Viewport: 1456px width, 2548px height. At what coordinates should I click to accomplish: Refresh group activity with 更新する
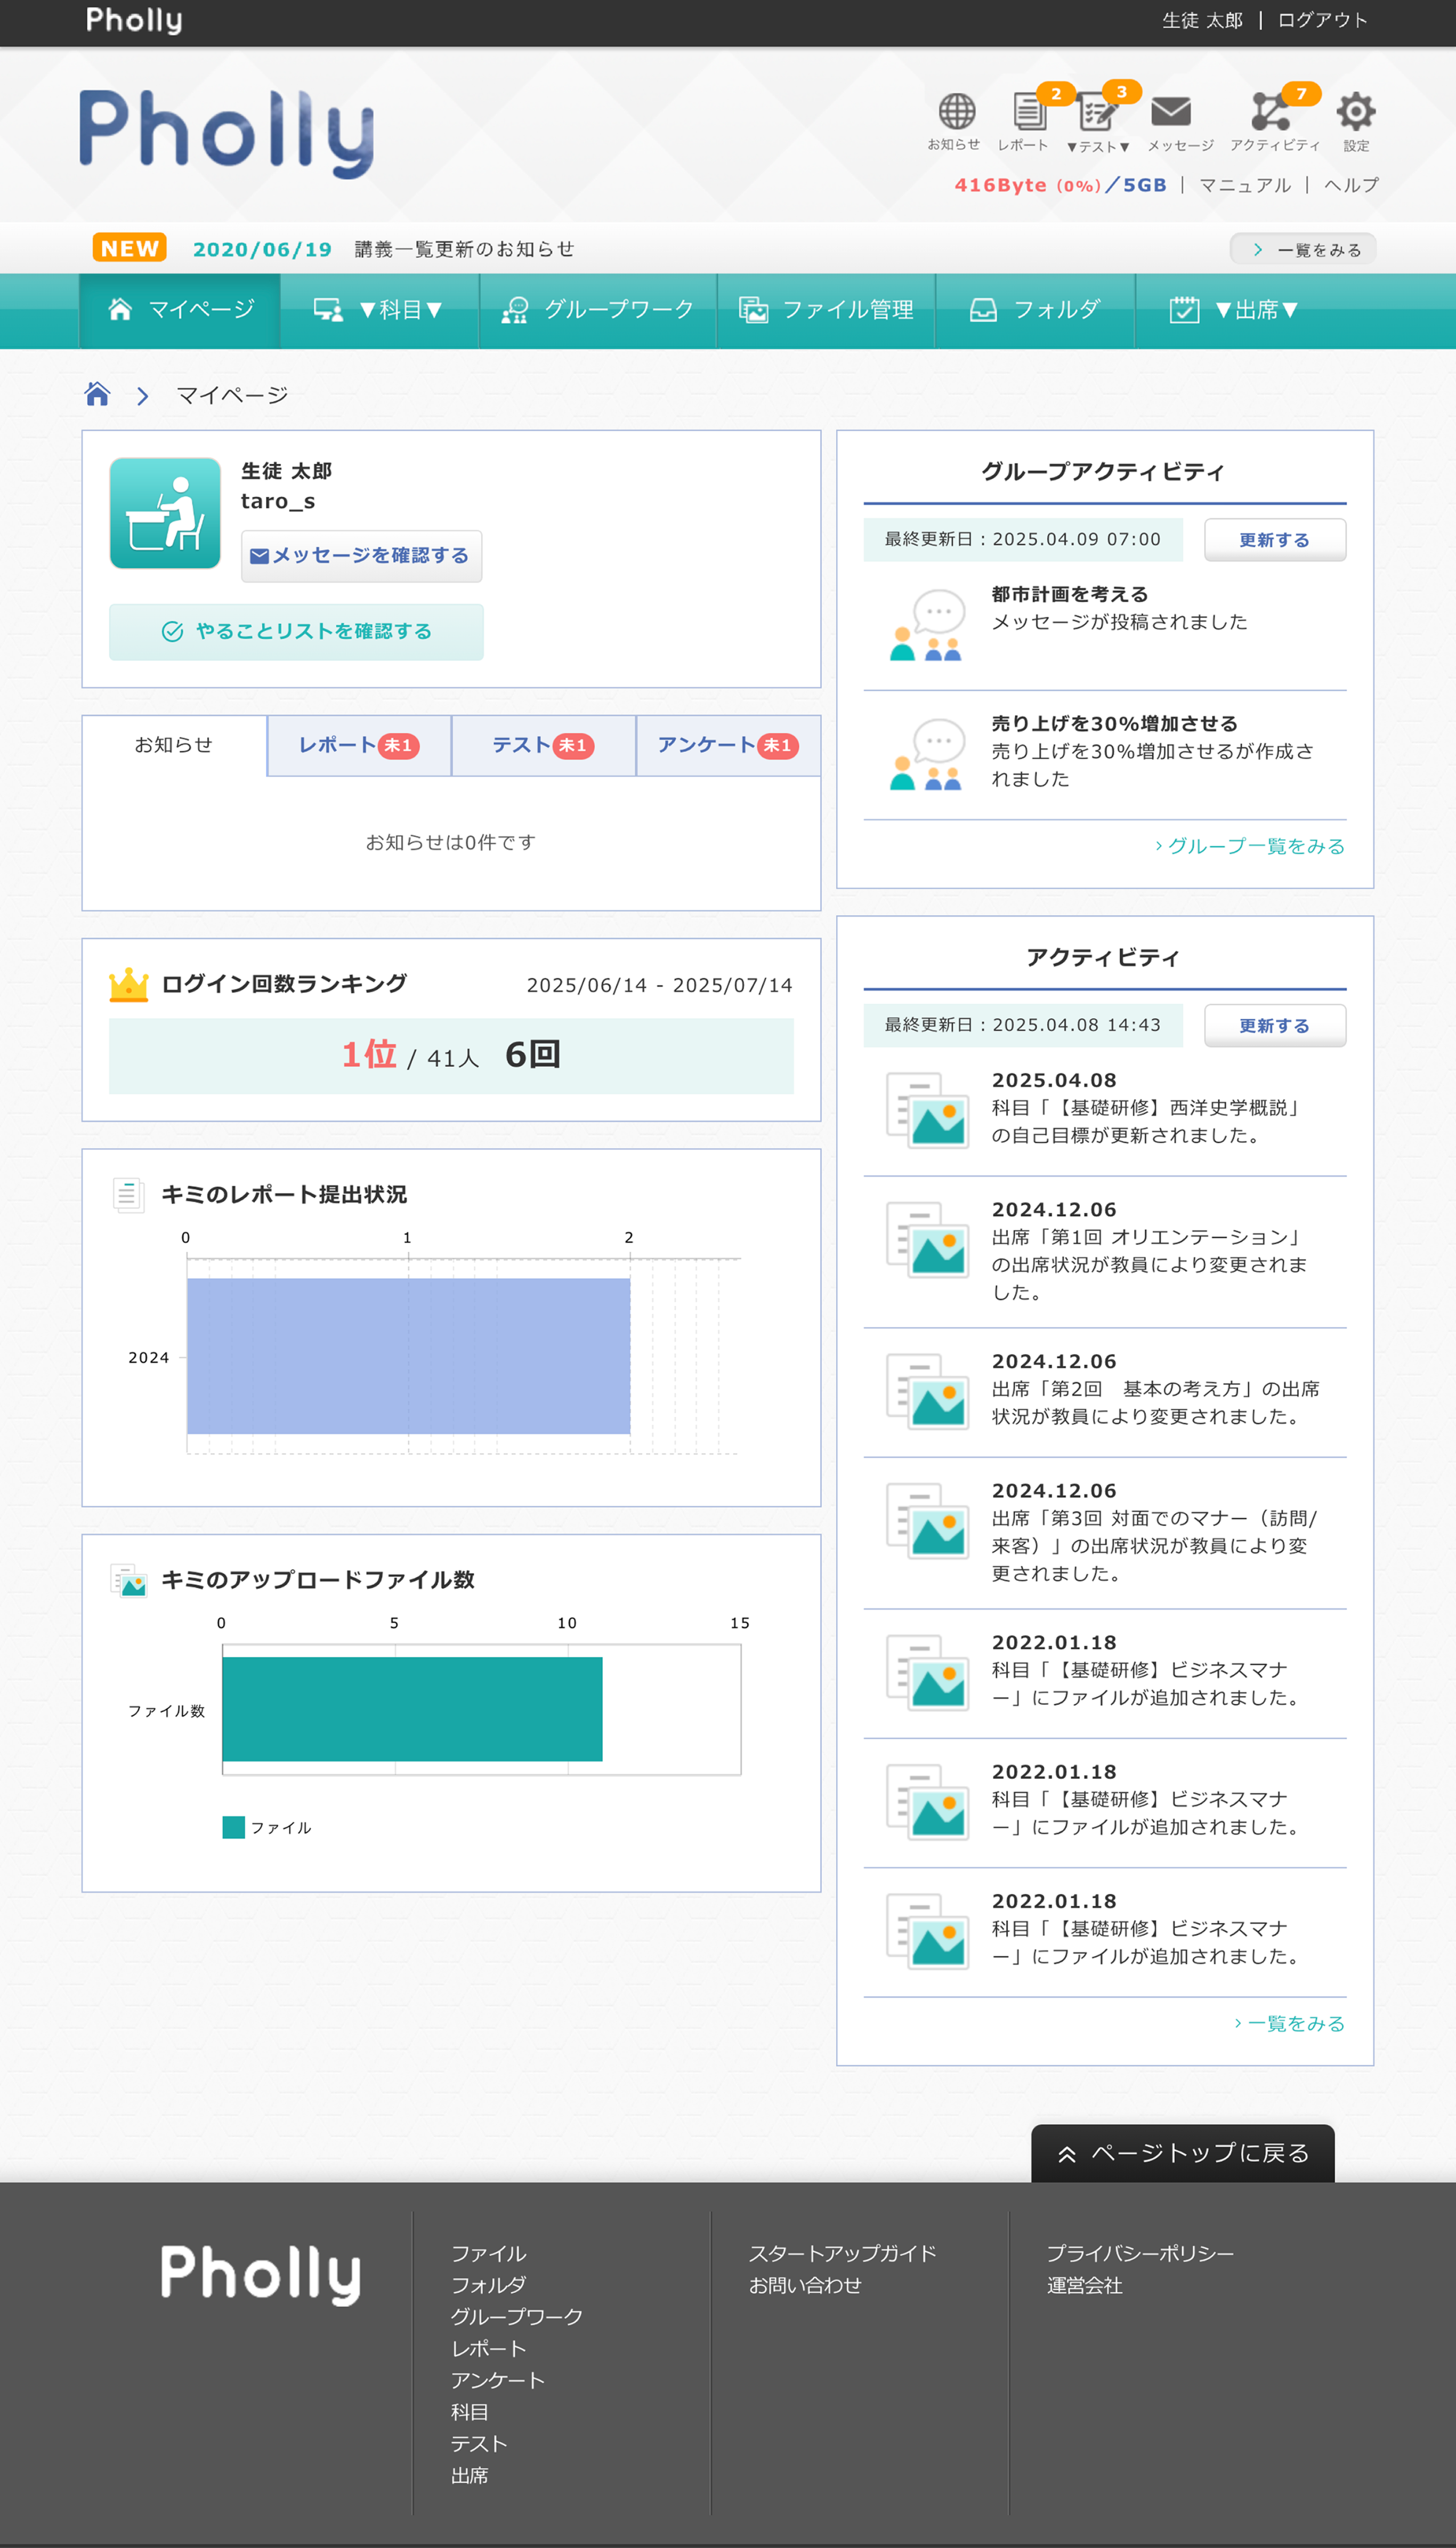pyautogui.click(x=1274, y=540)
